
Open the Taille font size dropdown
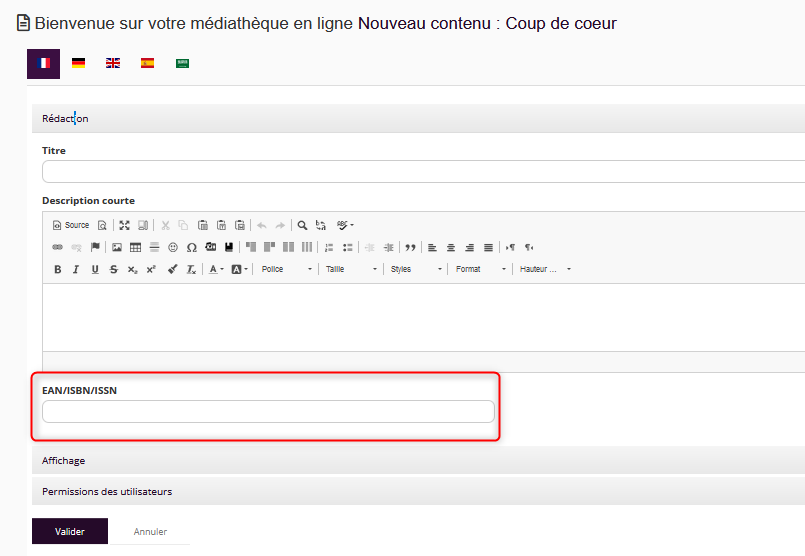[352, 270]
